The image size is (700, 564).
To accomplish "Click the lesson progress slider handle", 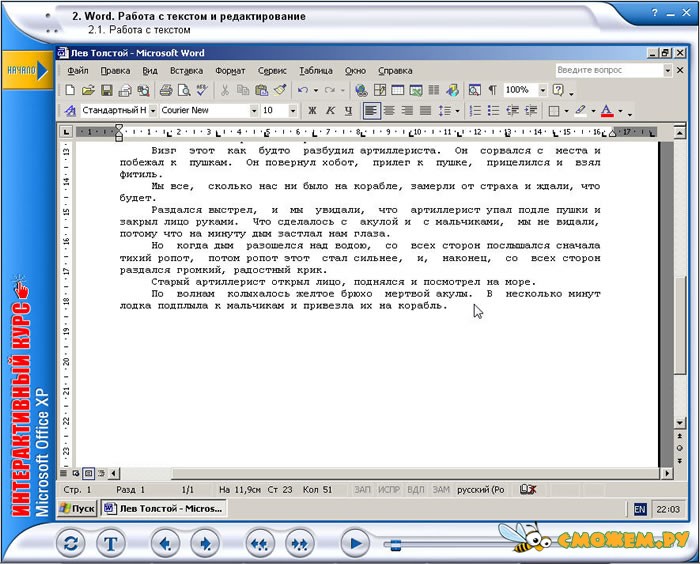I will pos(395,544).
